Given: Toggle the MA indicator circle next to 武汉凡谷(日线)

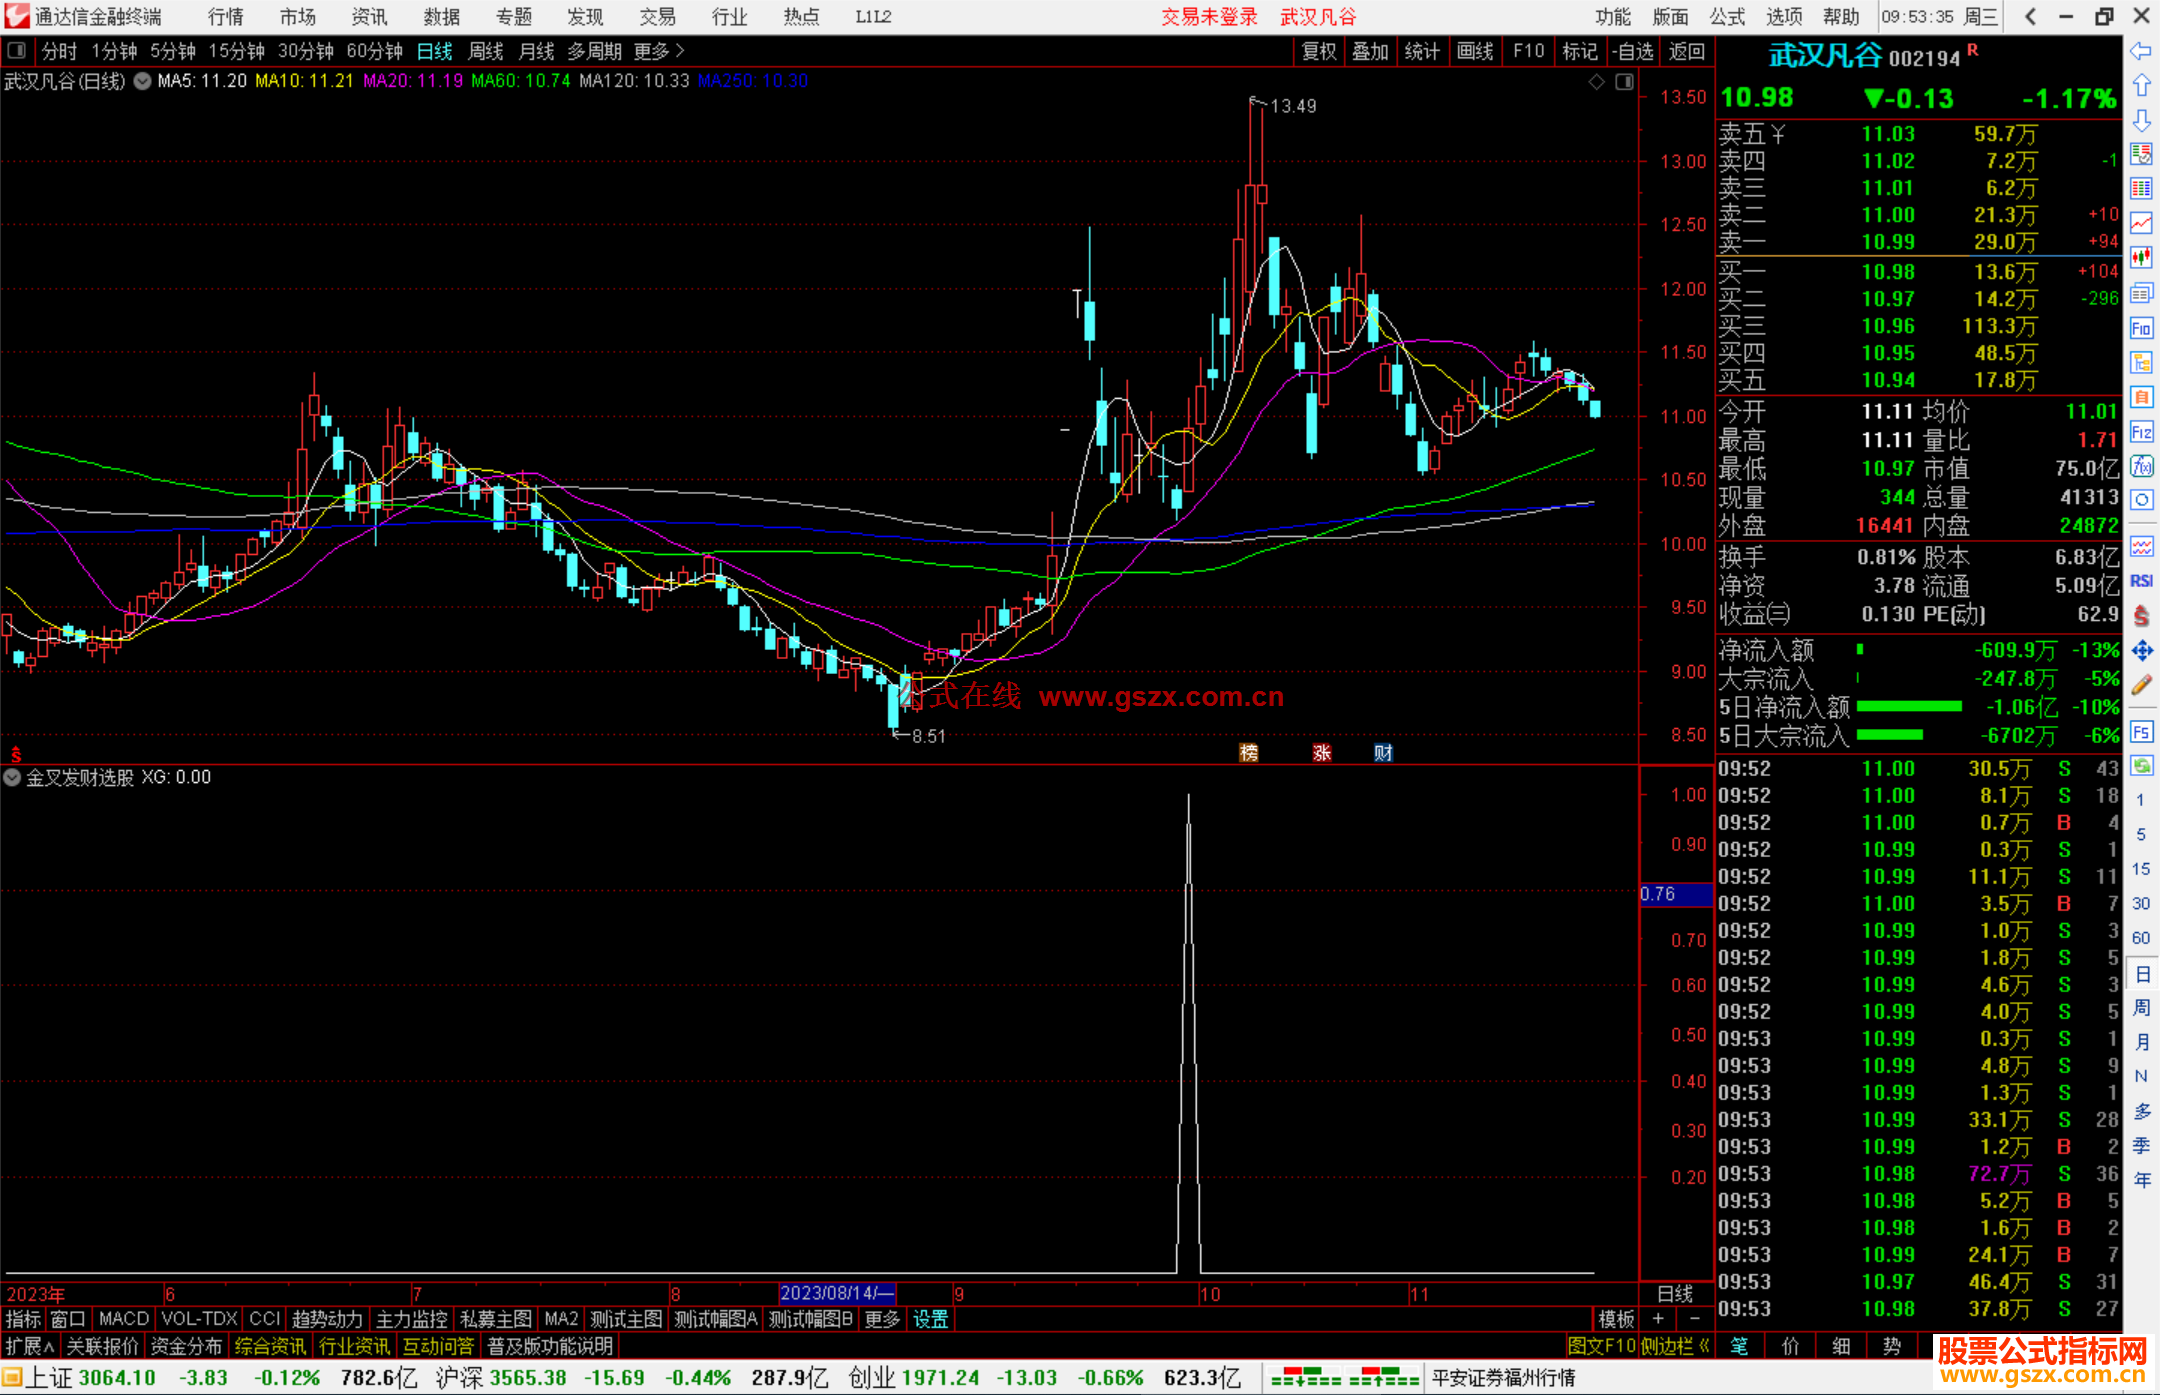Looking at the screenshot, I should pyautogui.click(x=142, y=82).
